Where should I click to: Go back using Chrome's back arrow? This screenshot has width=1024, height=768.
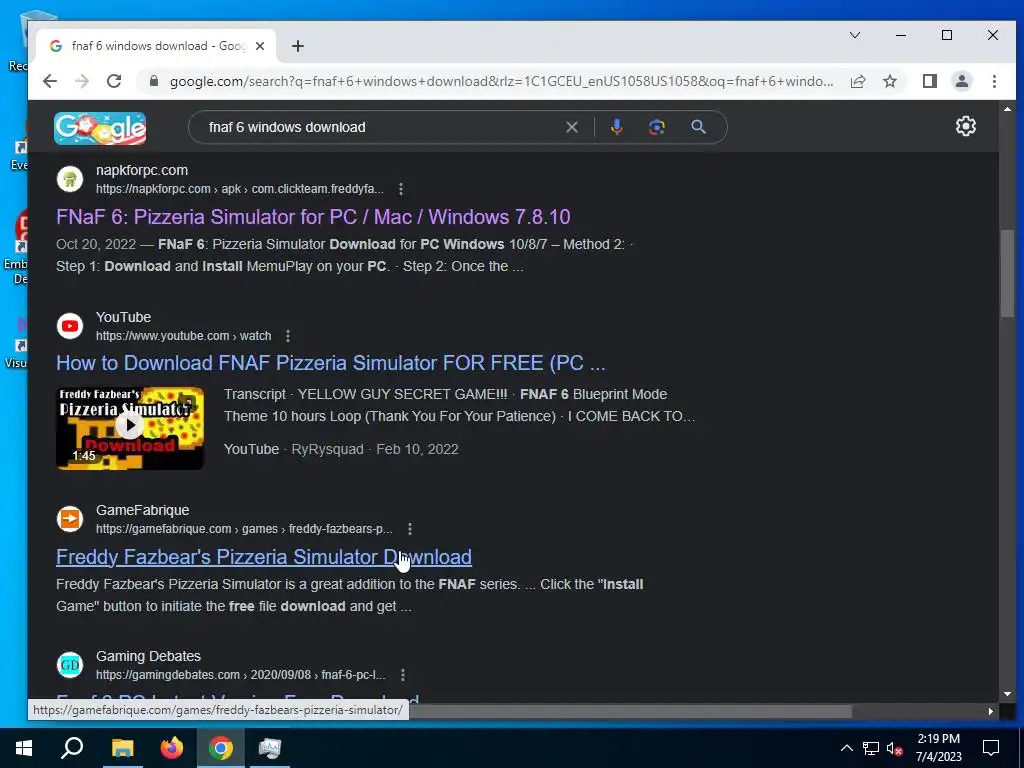click(x=50, y=81)
